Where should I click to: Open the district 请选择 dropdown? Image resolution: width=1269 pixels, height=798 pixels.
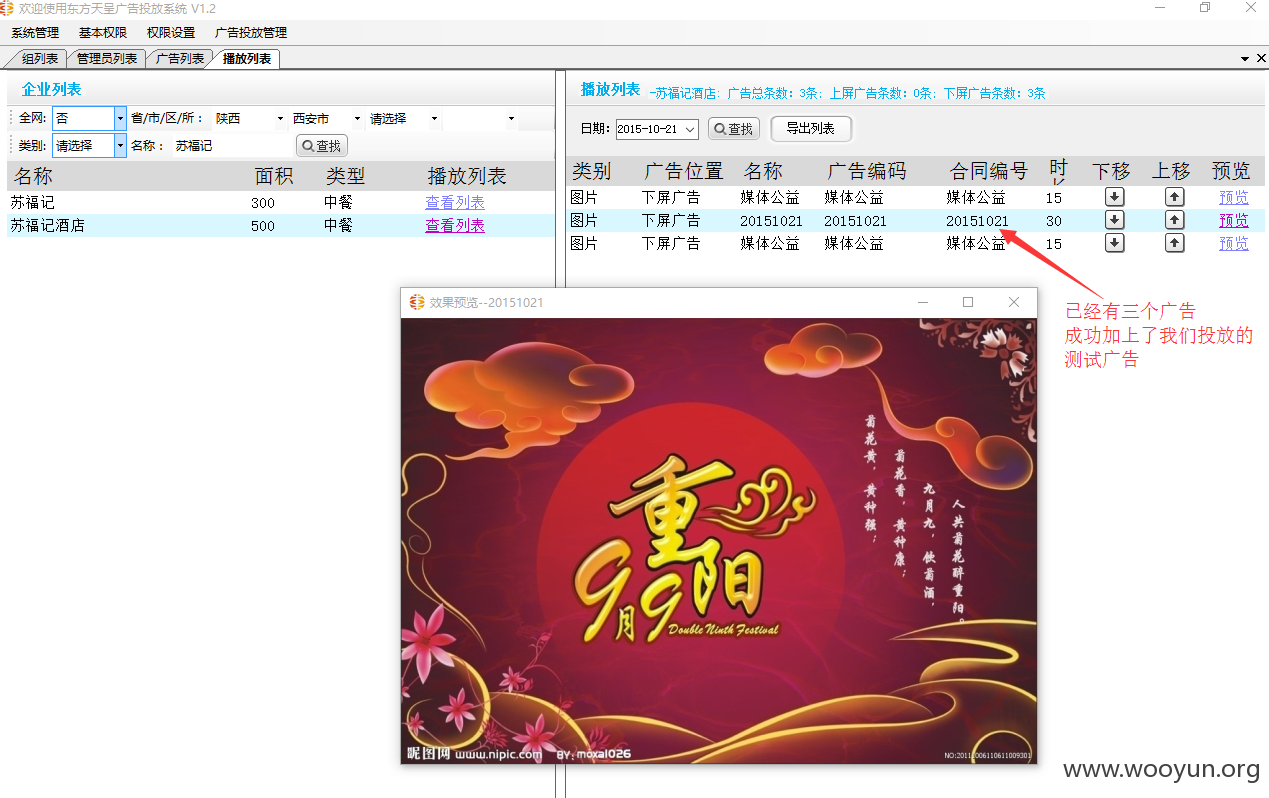tap(434, 119)
